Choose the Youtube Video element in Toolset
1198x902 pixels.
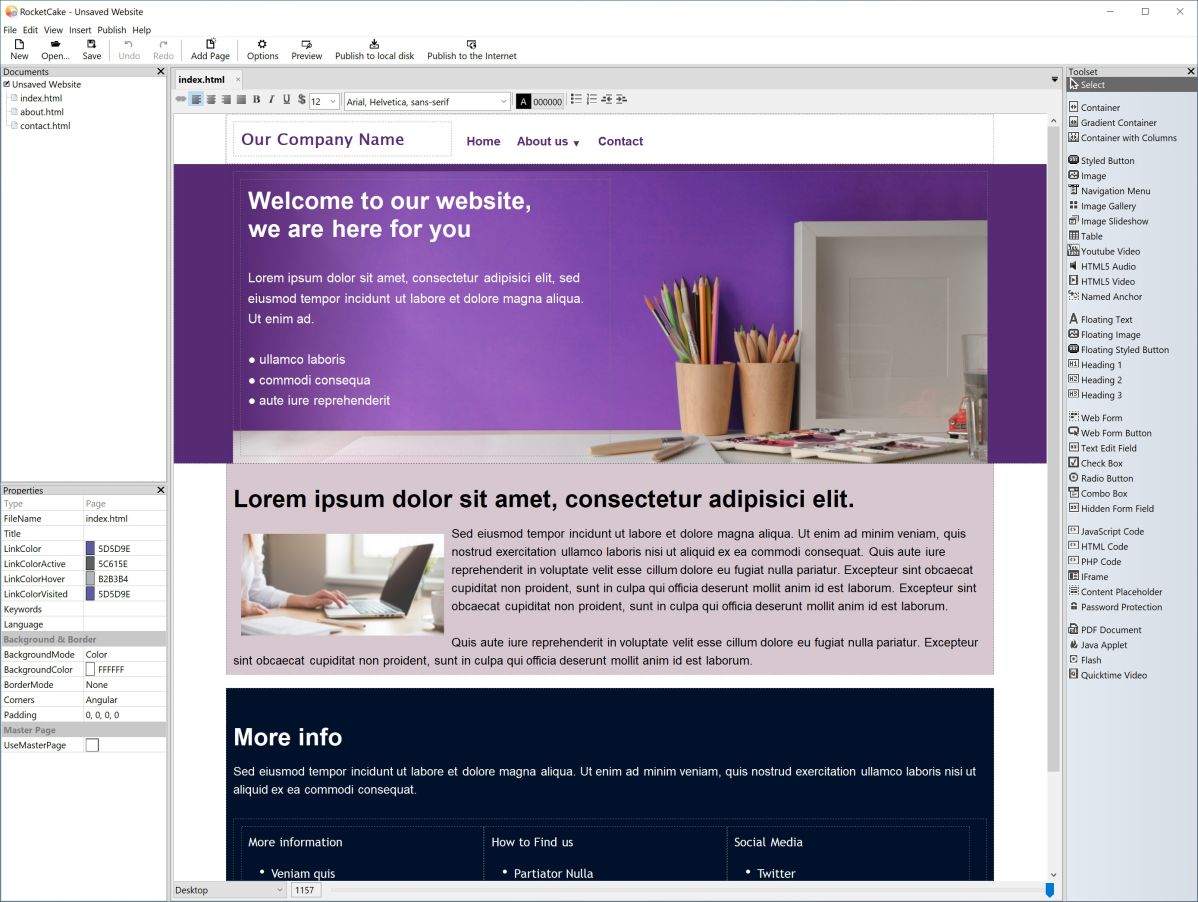point(1109,251)
